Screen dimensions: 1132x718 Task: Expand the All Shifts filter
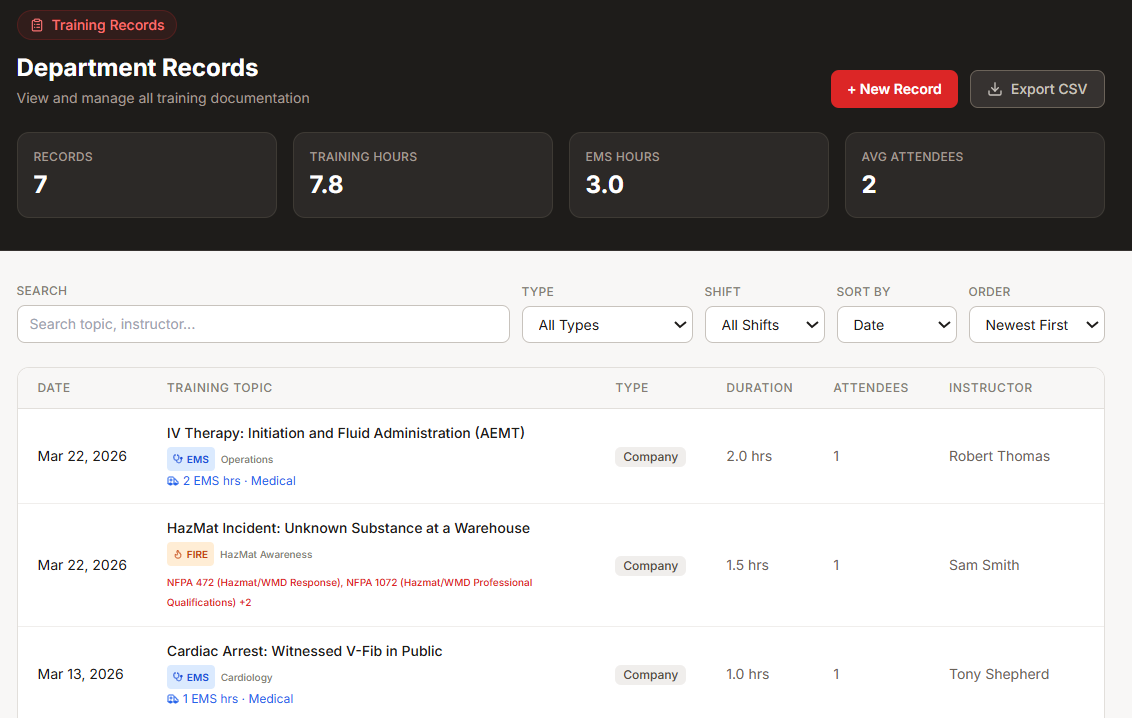(x=765, y=325)
